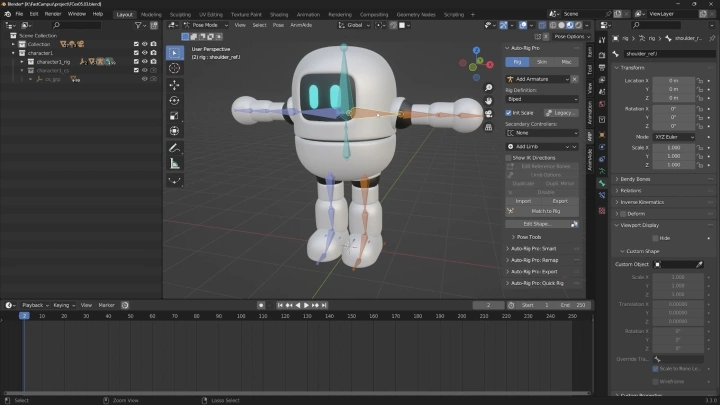Switch to Skin tab in Auto-Rig Pro
This screenshot has height=405, width=720.
coord(542,62)
